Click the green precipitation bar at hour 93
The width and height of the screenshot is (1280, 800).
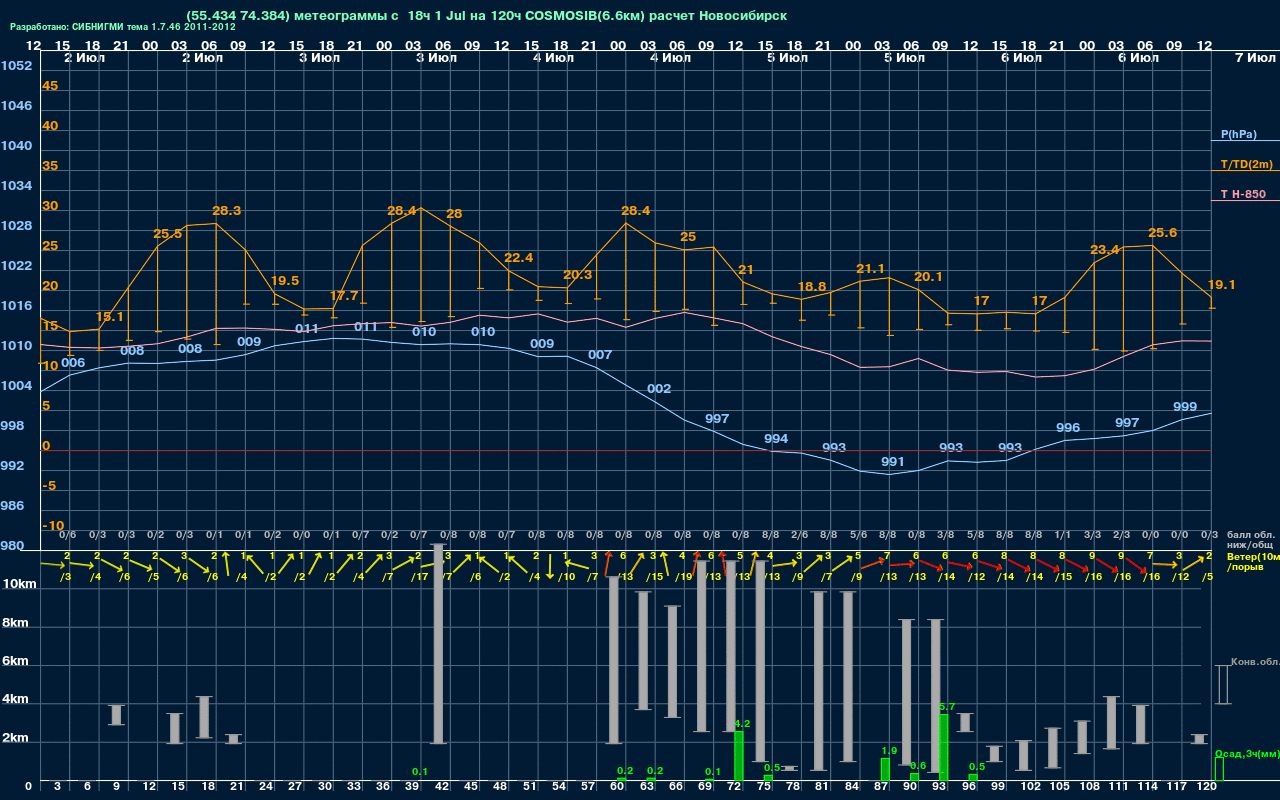tap(943, 748)
